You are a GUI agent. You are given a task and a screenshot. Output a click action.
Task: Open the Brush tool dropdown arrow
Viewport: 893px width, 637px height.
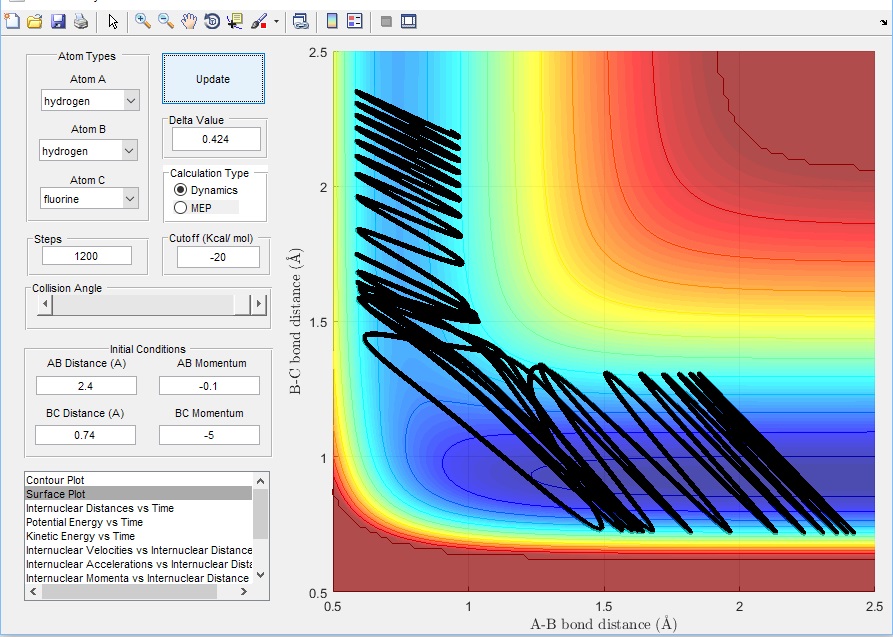coord(275,21)
